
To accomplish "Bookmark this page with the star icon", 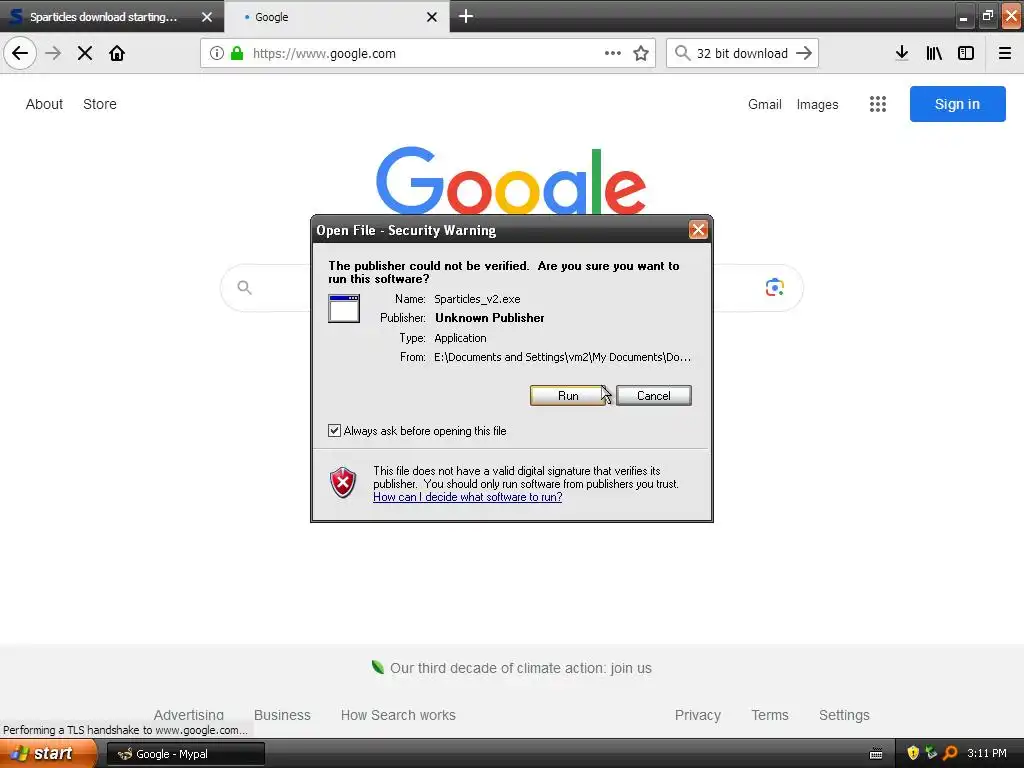I will click(641, 54).
